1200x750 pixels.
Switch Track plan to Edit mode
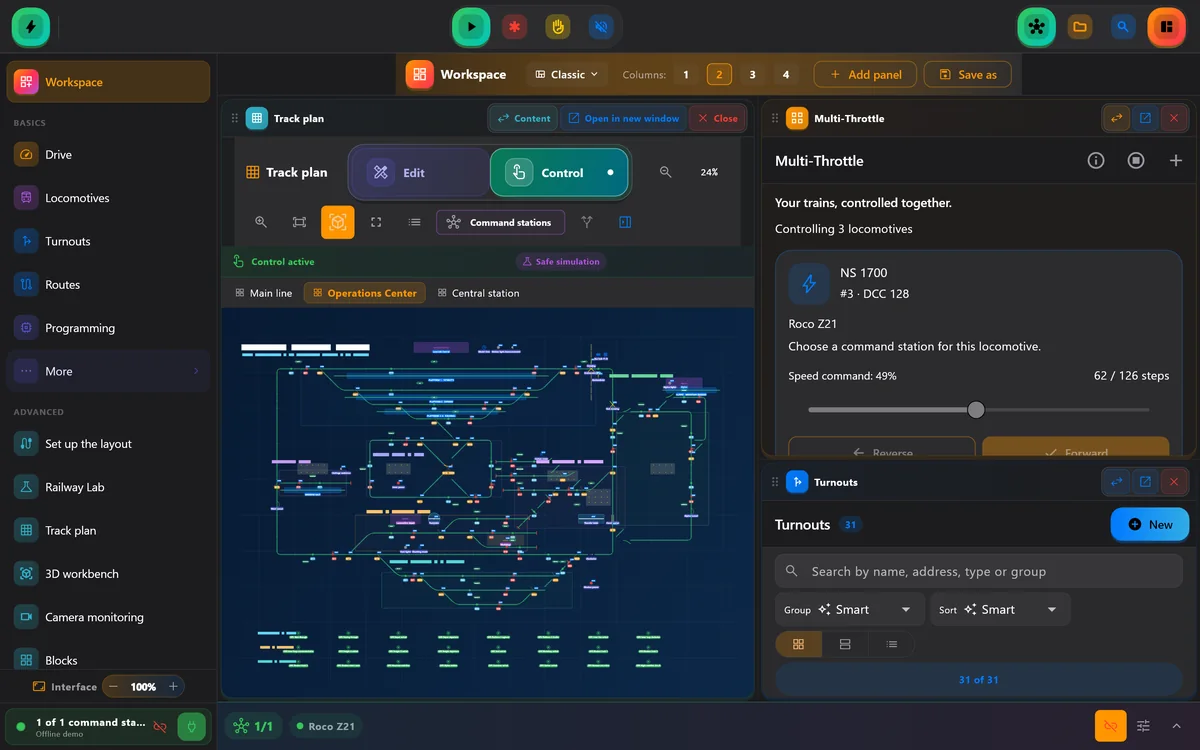tap(420, 173)
